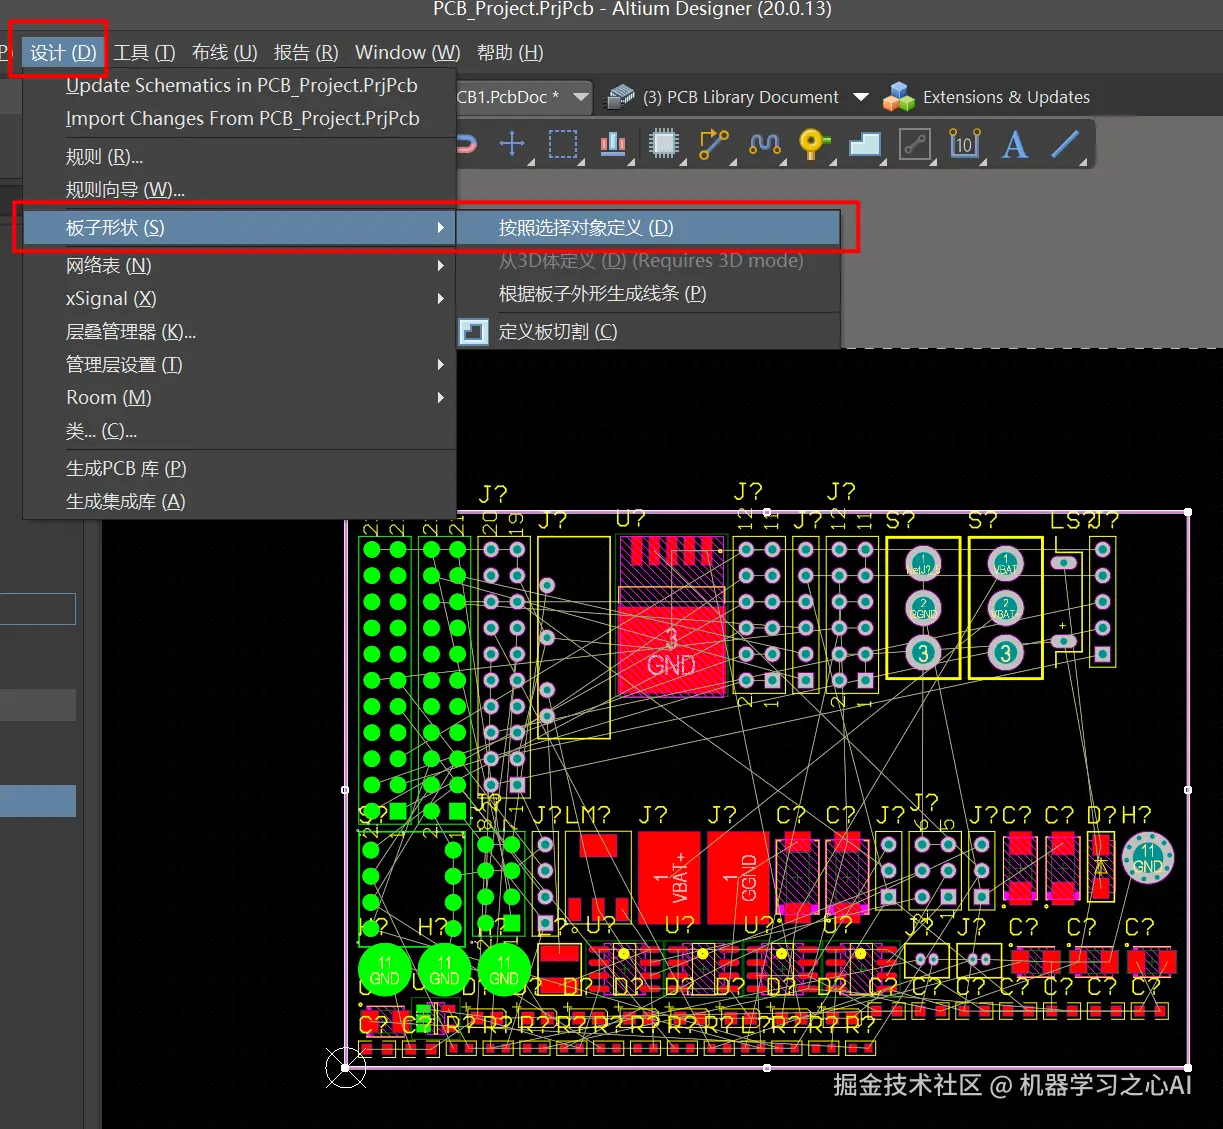Click the bottom-center board outline handle
The width and height of the screenshot is (1223, 1129).
[767, 1068]
